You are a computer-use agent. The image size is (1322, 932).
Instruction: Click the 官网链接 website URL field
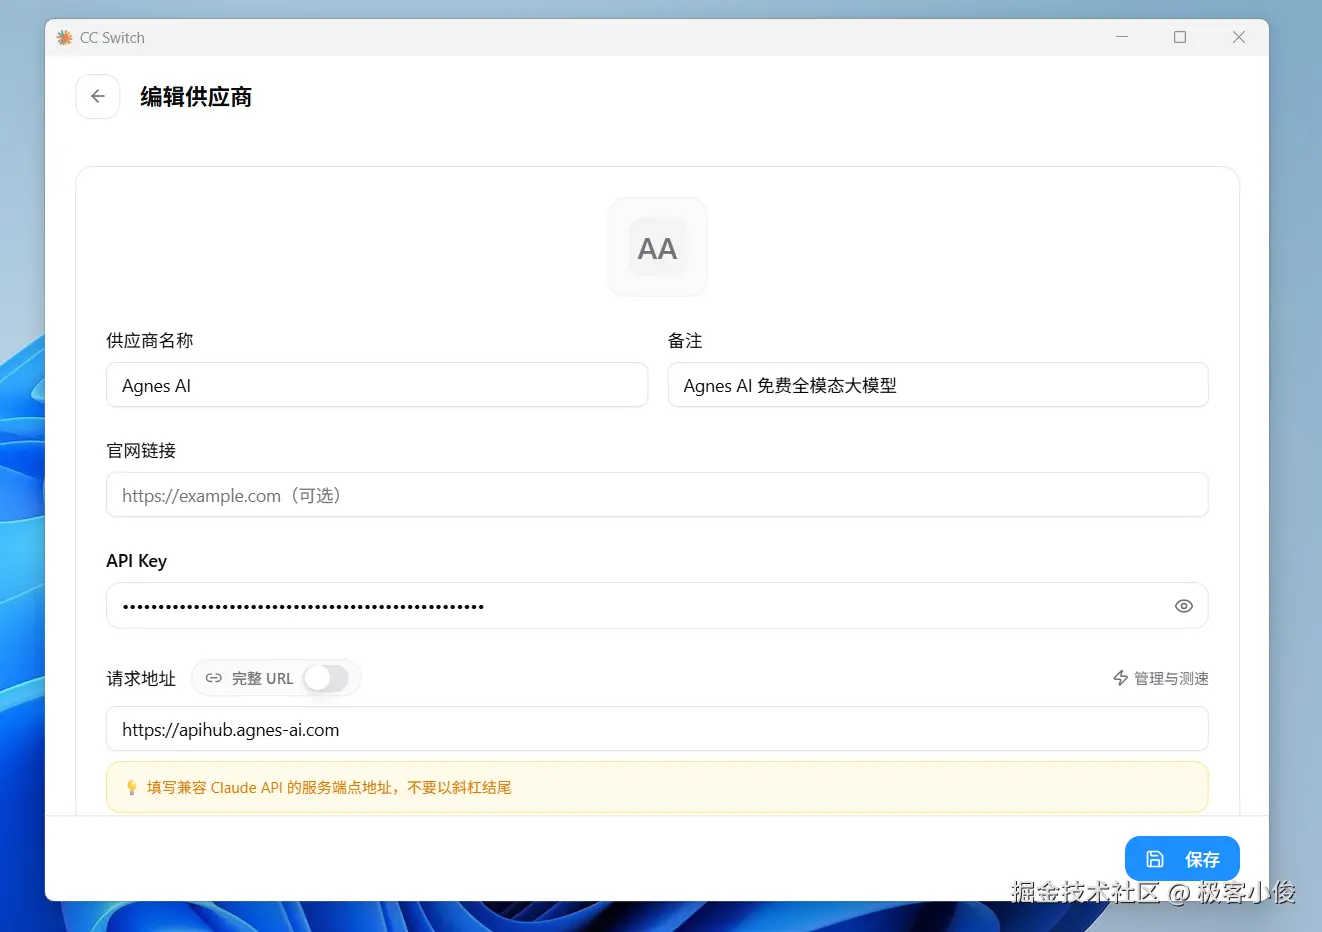coord(657,495)
